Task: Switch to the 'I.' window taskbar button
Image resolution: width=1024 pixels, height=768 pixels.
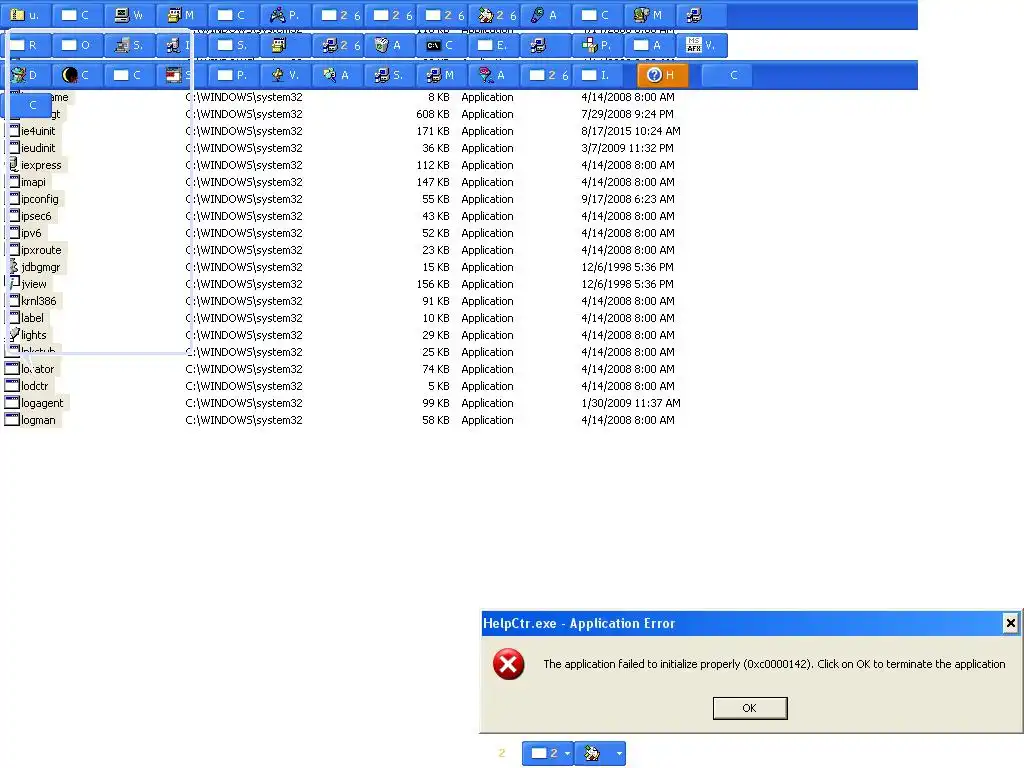Action: (x=597, y=75)
